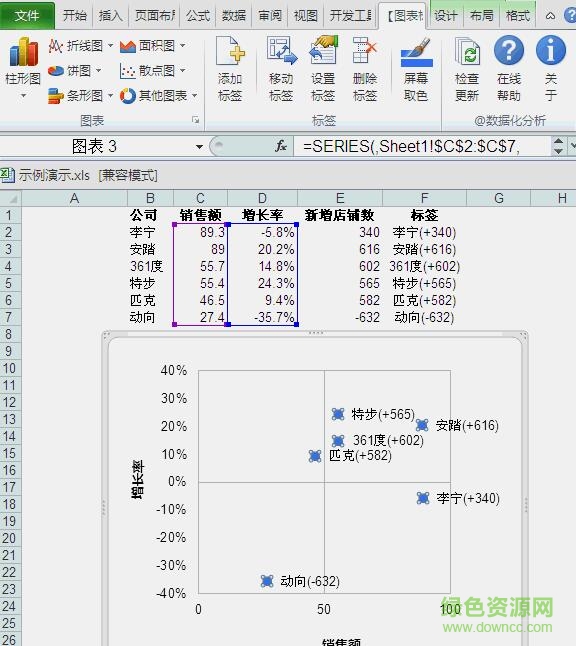
Task: Step the formula bar scroll up arrow
Action: tap(558, 142)
